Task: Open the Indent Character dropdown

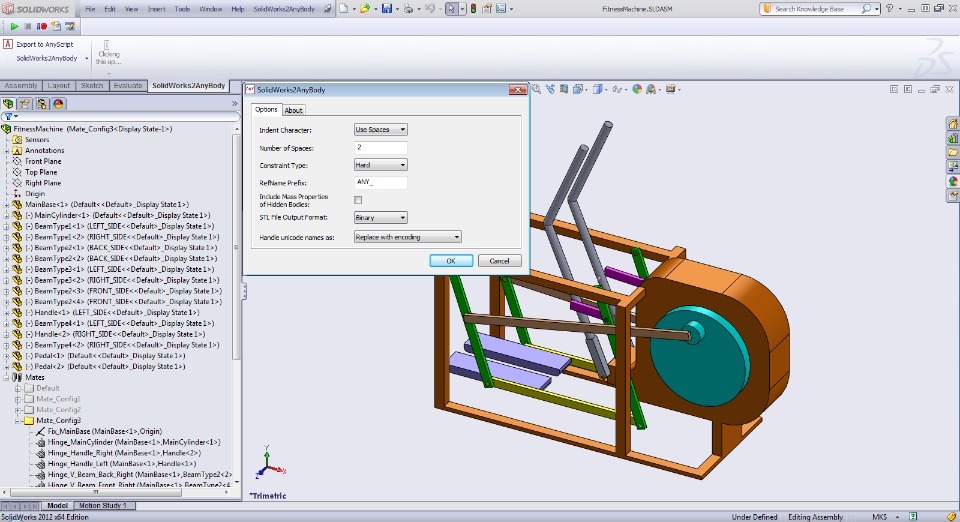Action: (x=380, y=129)
